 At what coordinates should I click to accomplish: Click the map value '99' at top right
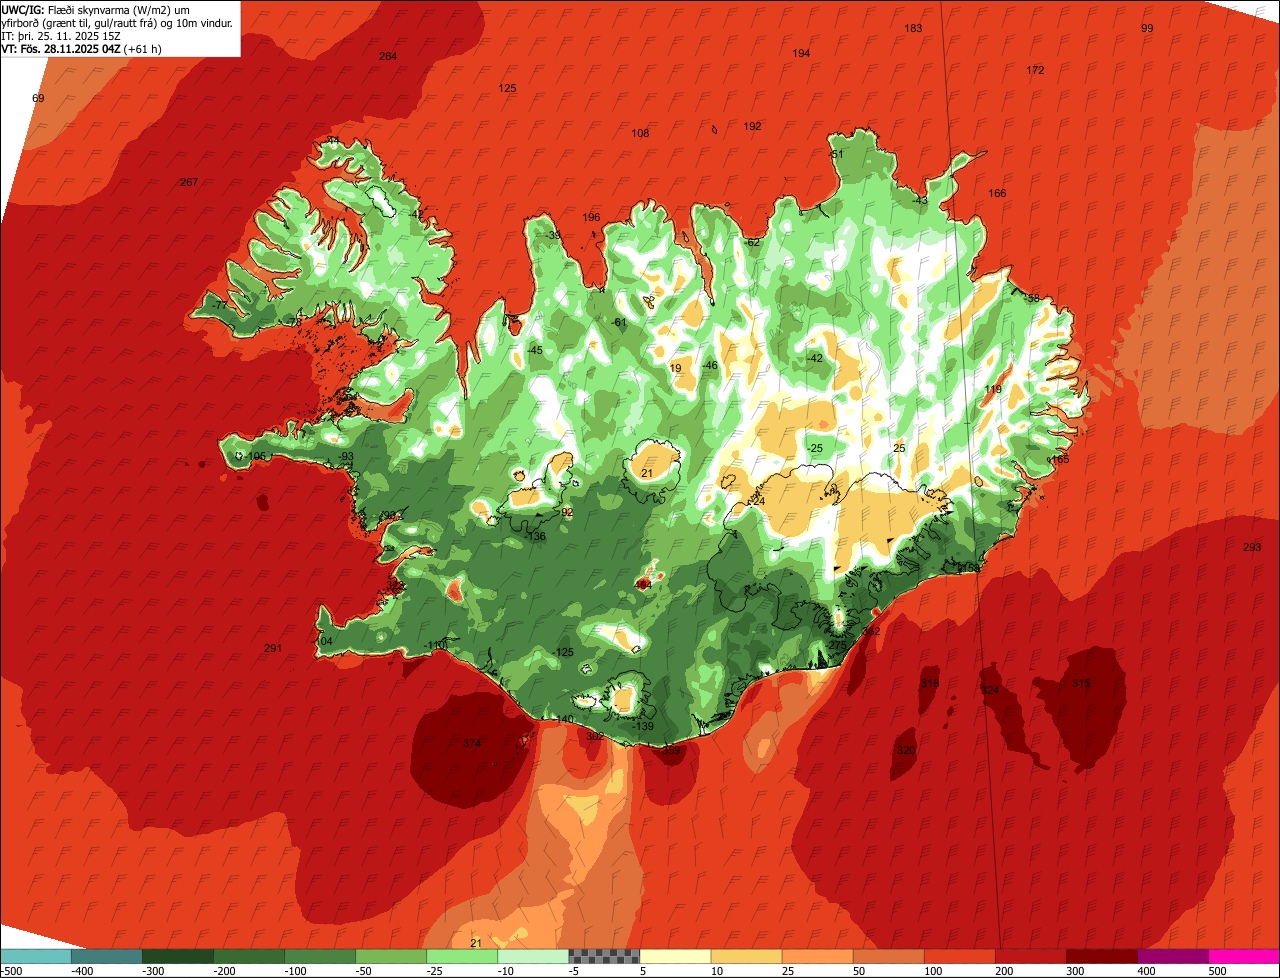click(x=1147, y=28)
